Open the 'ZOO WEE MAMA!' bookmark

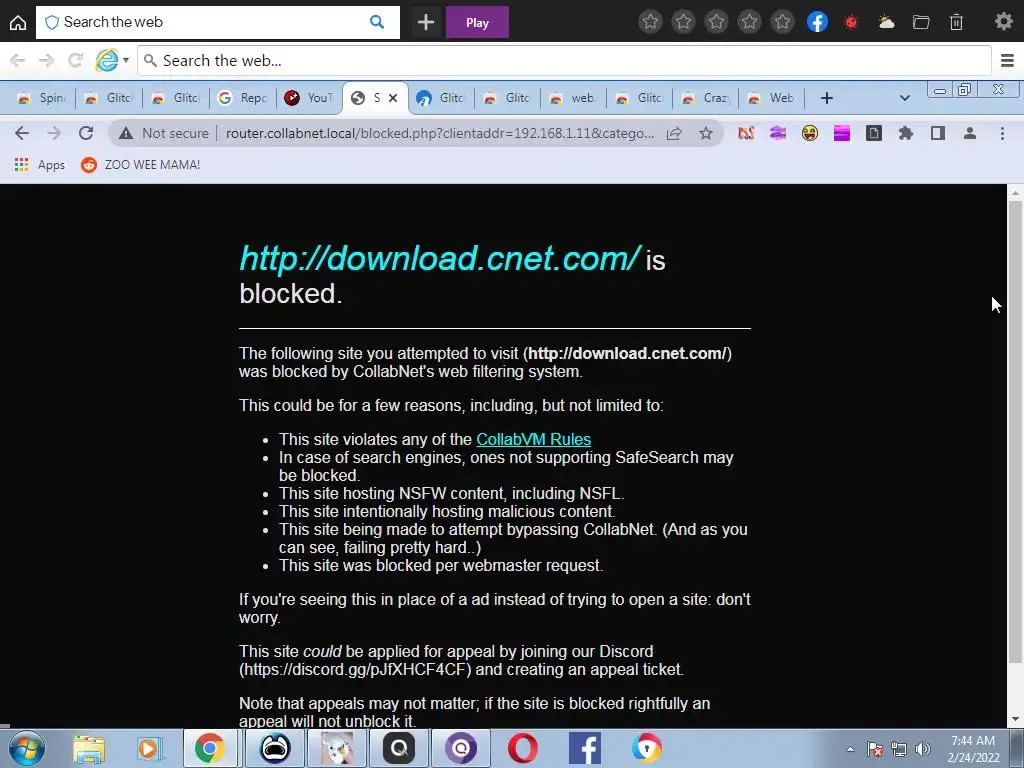tap(140, 165)
